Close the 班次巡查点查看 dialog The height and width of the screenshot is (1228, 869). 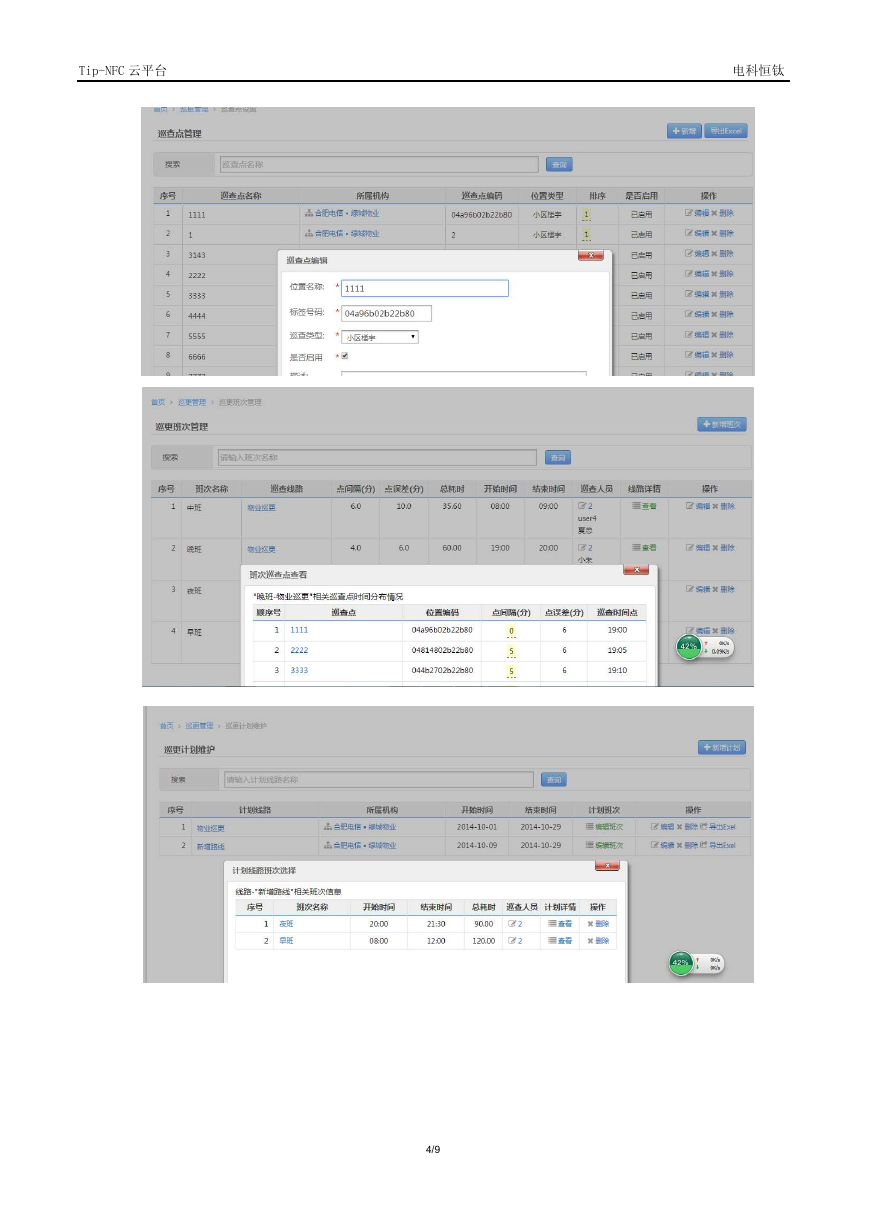pyautogui.click(x=636, y=570)
